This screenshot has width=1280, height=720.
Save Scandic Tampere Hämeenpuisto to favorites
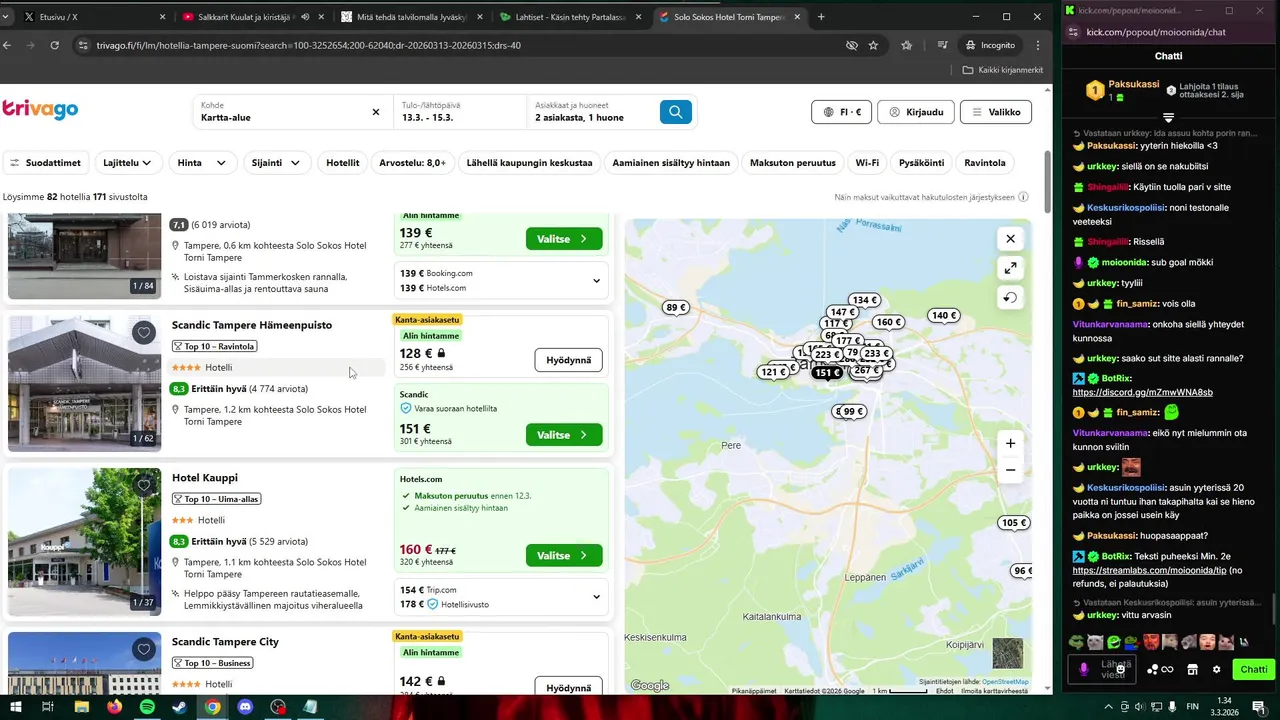tap(144, 333)
